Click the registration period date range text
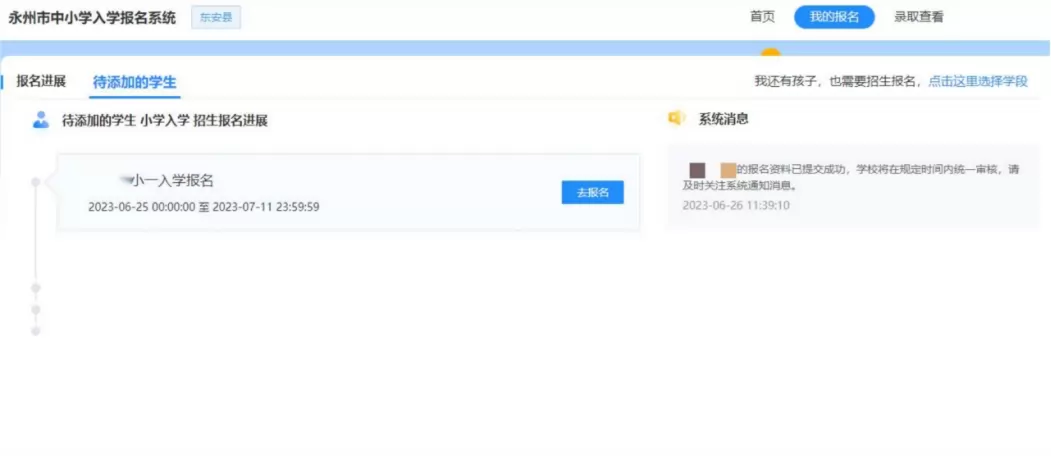The image size is (1051, 456). pyautogui.click(x=204, y=207)
